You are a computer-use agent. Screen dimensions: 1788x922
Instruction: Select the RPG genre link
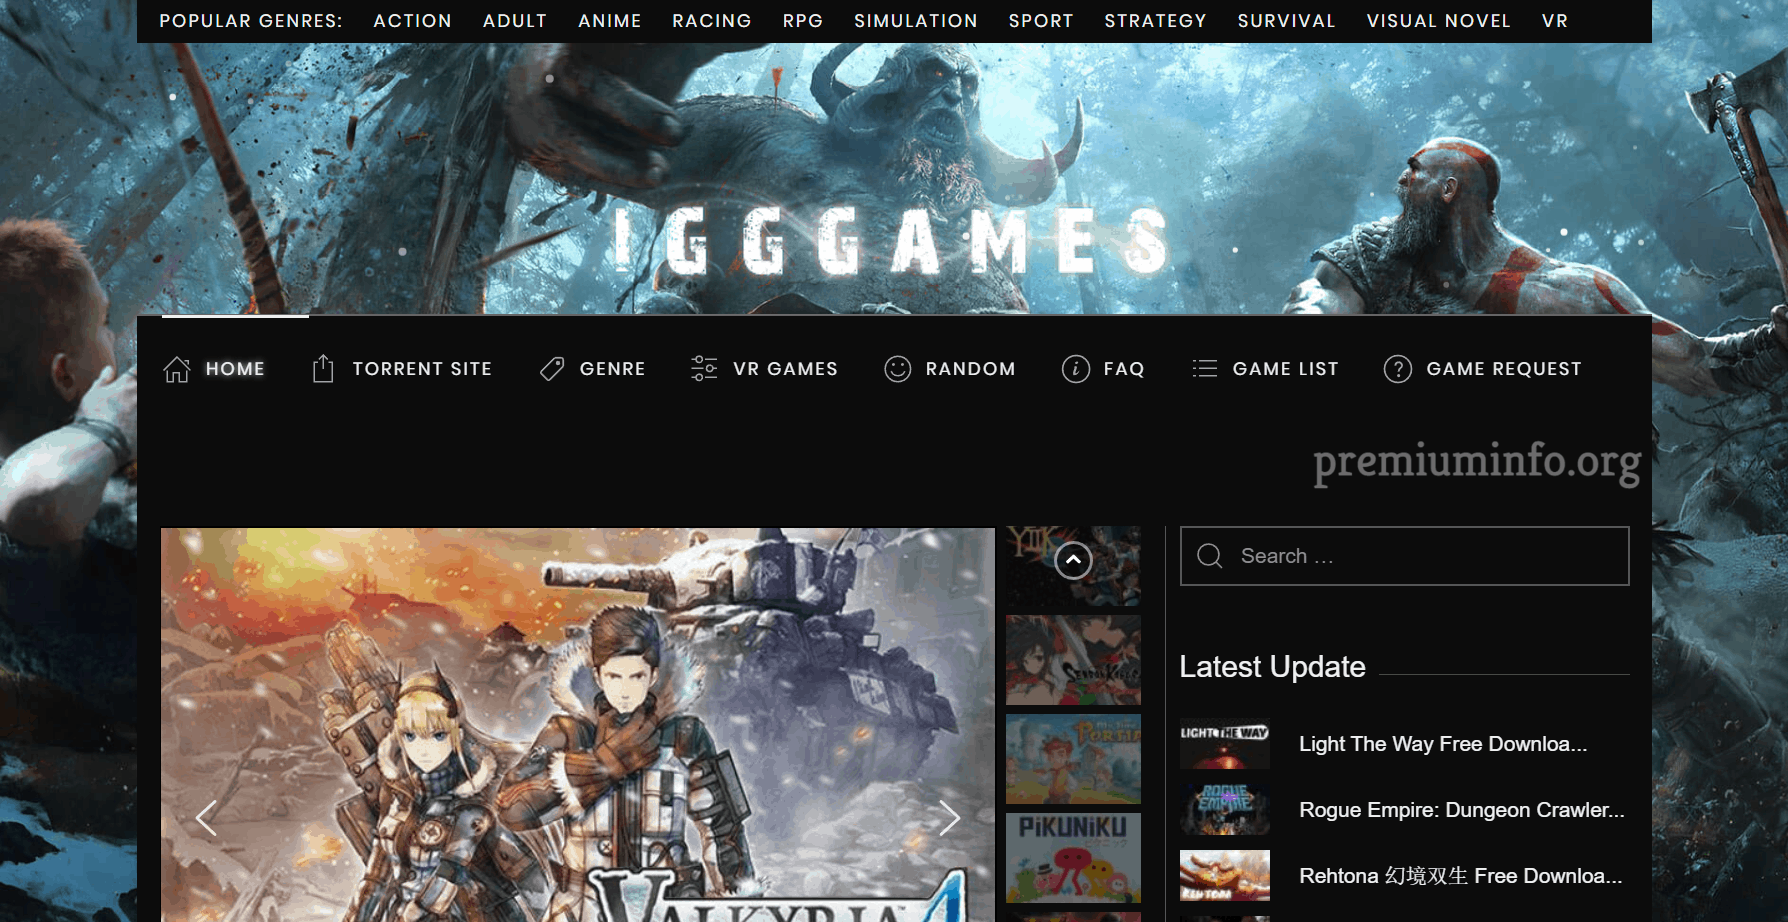click(803, 21)
